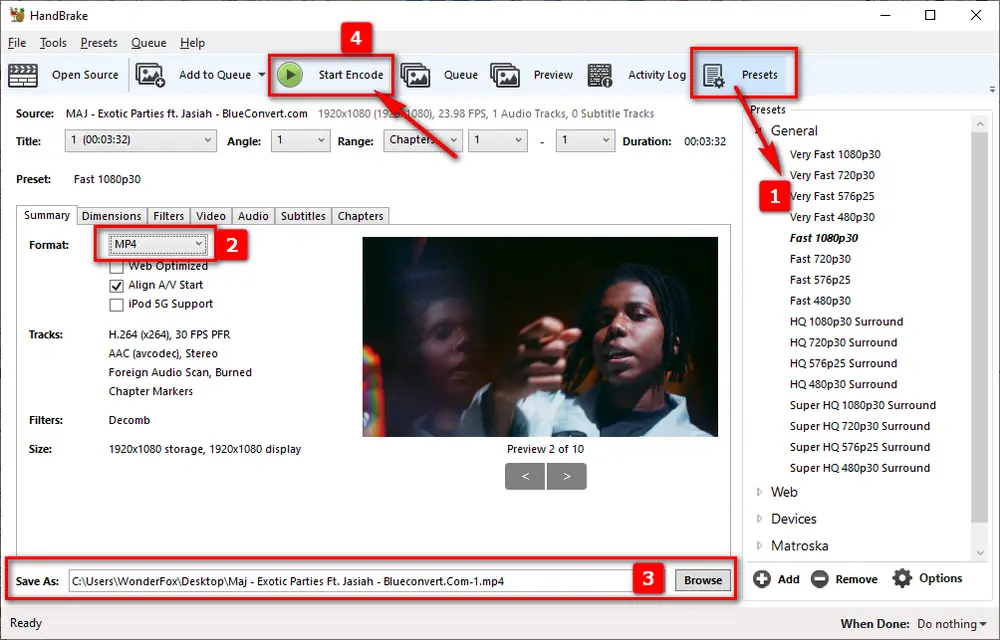Open the Help menu
This screenshot has height=640, width=1000.
(192, 43)
